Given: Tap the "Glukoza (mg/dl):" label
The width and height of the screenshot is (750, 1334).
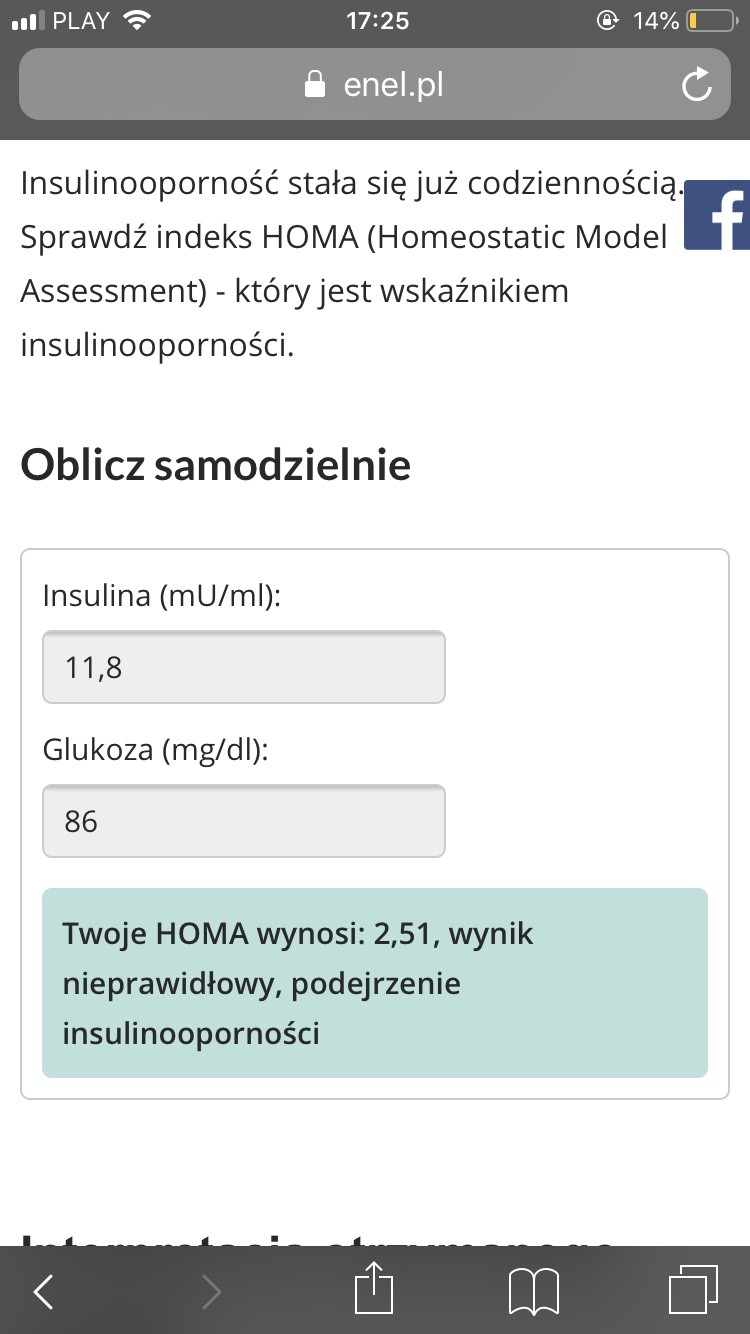Looking at the screenshot, I should [156, 750].
